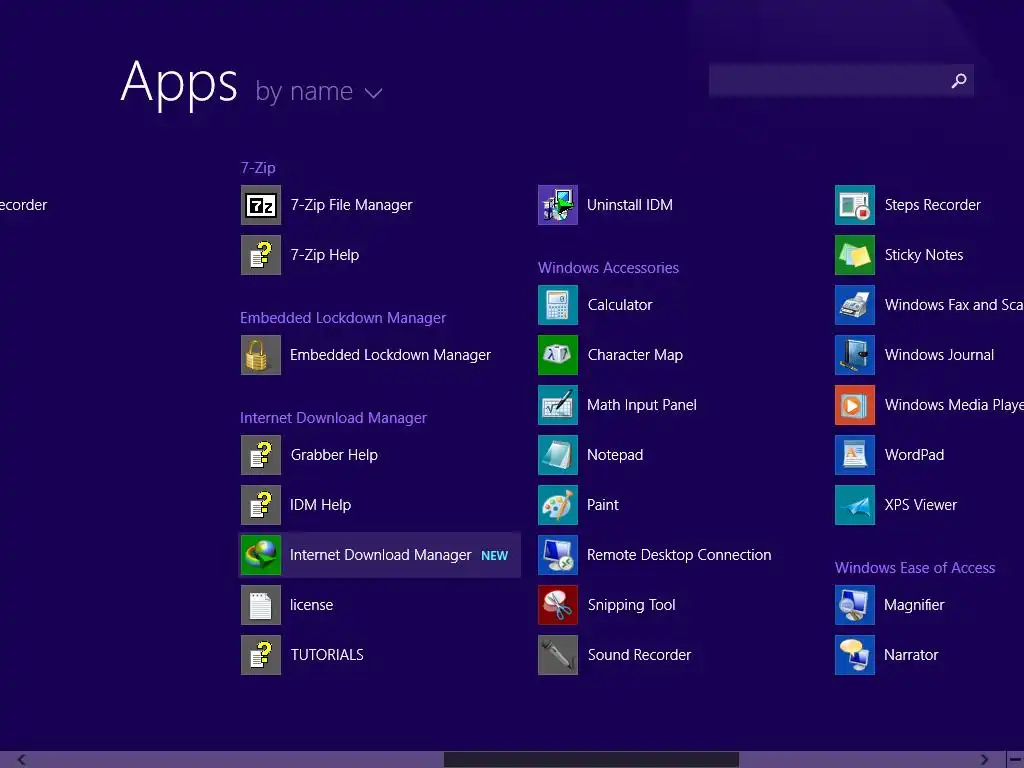The image size is (1024, 768).
Task: Launch the Windows Media Player icon
Action: tap(855, 405)
